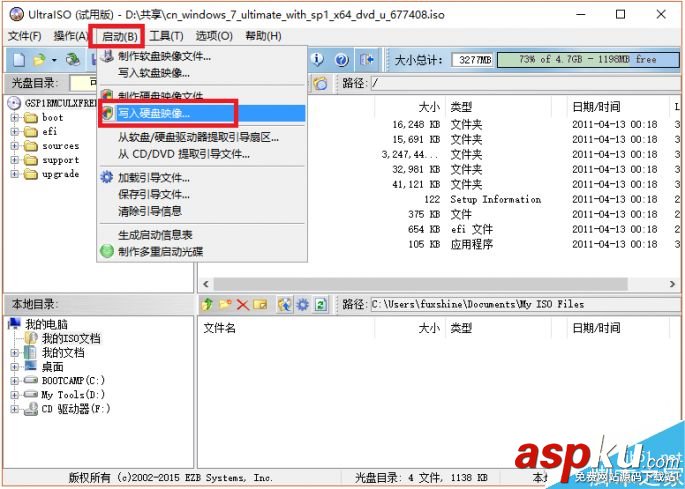The height and width of the screenshot is (489, 685).
Task: Click the red X delete icon
Action: [243, 304]
